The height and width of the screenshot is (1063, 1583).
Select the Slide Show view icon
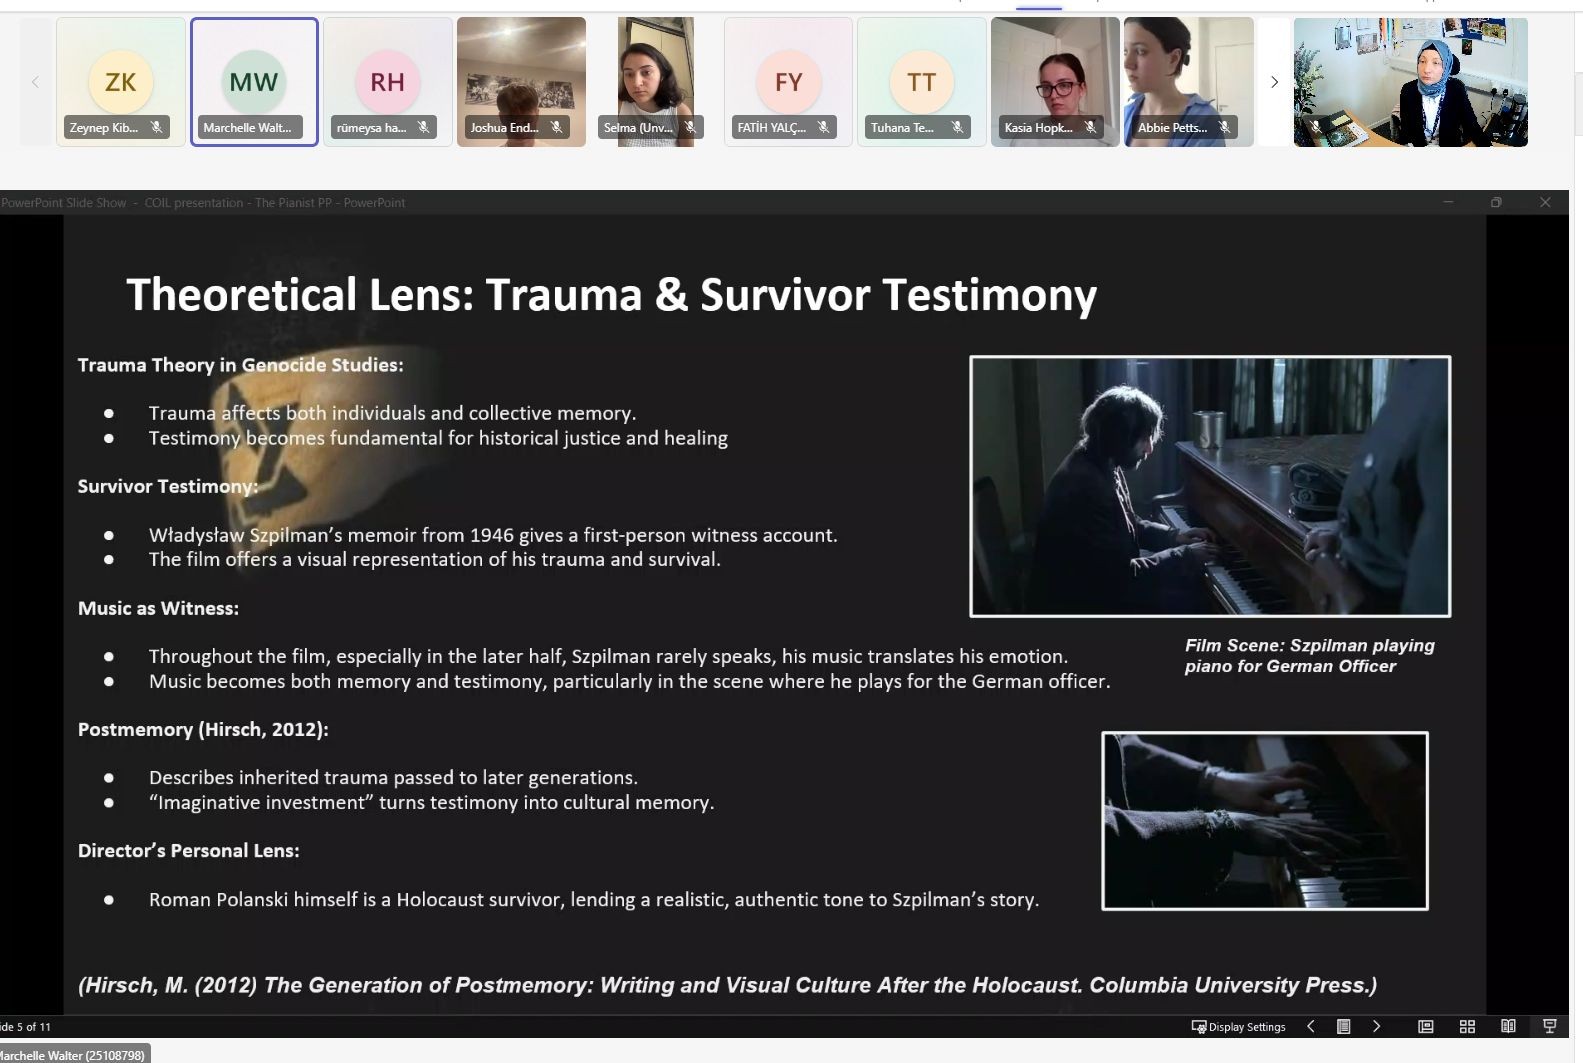pyautogui.click(x=1550, y=1026)
